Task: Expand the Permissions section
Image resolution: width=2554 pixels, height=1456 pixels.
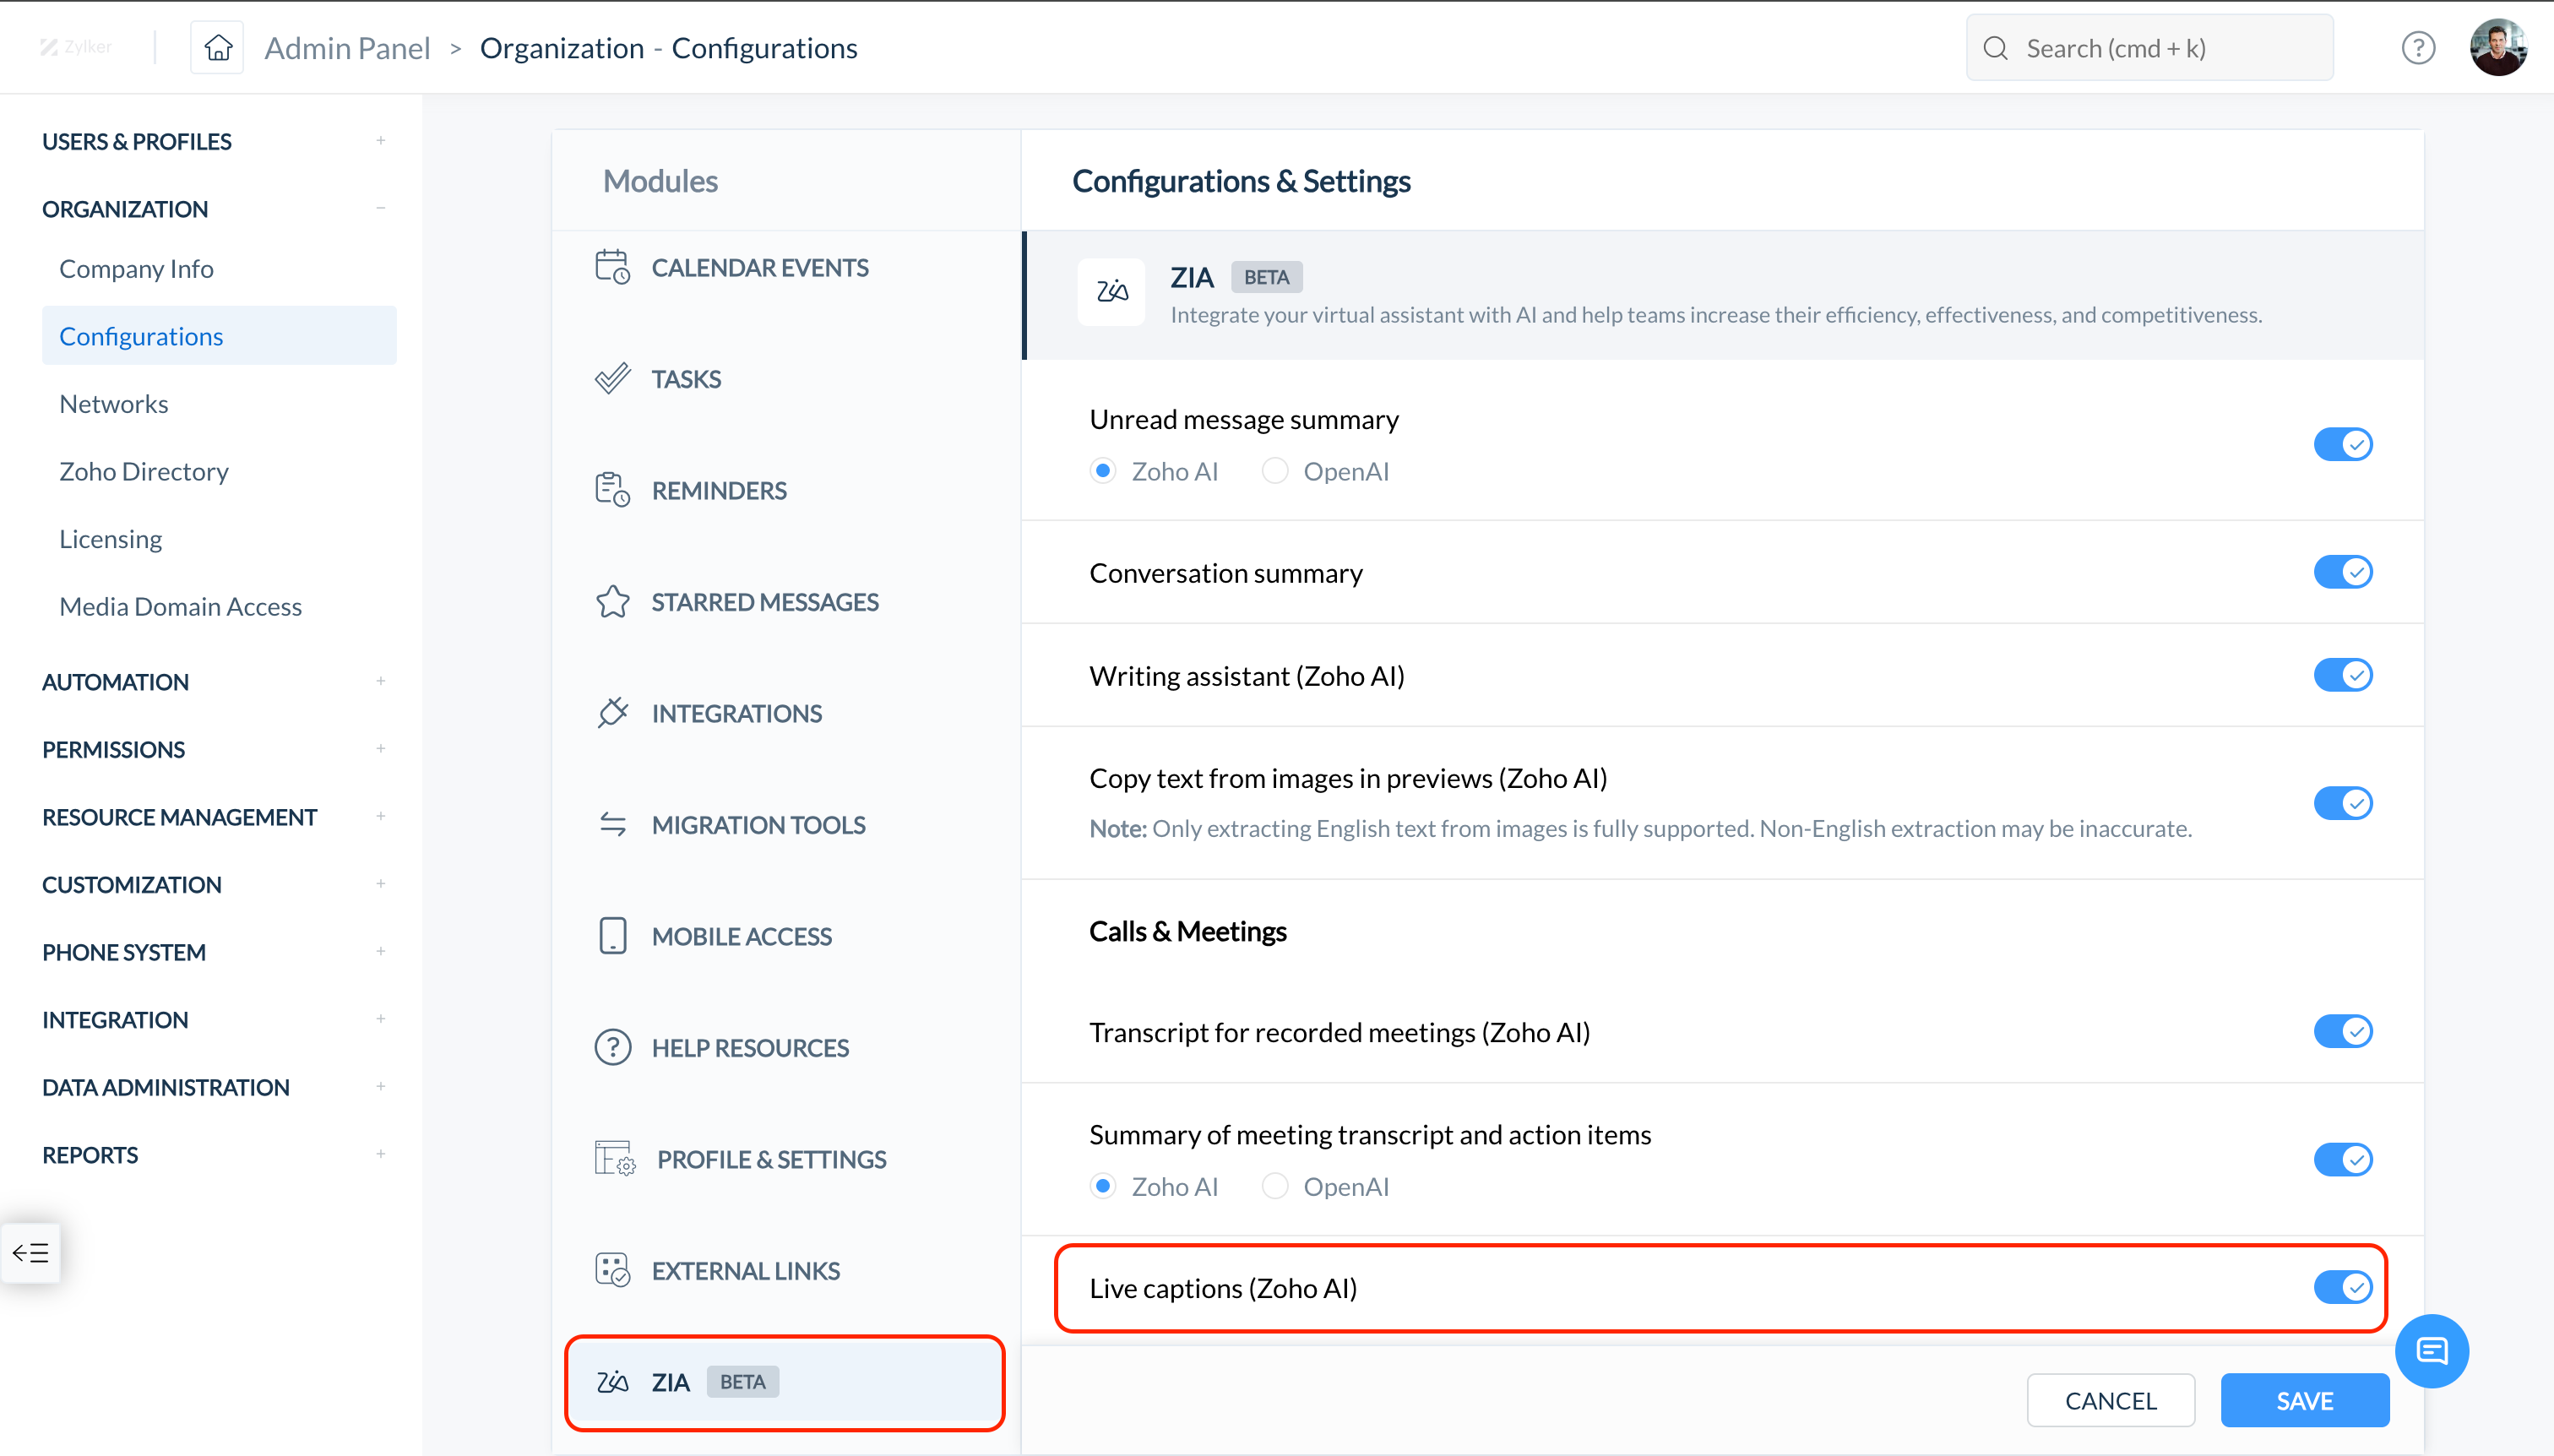Action: [x=381, y=749]
